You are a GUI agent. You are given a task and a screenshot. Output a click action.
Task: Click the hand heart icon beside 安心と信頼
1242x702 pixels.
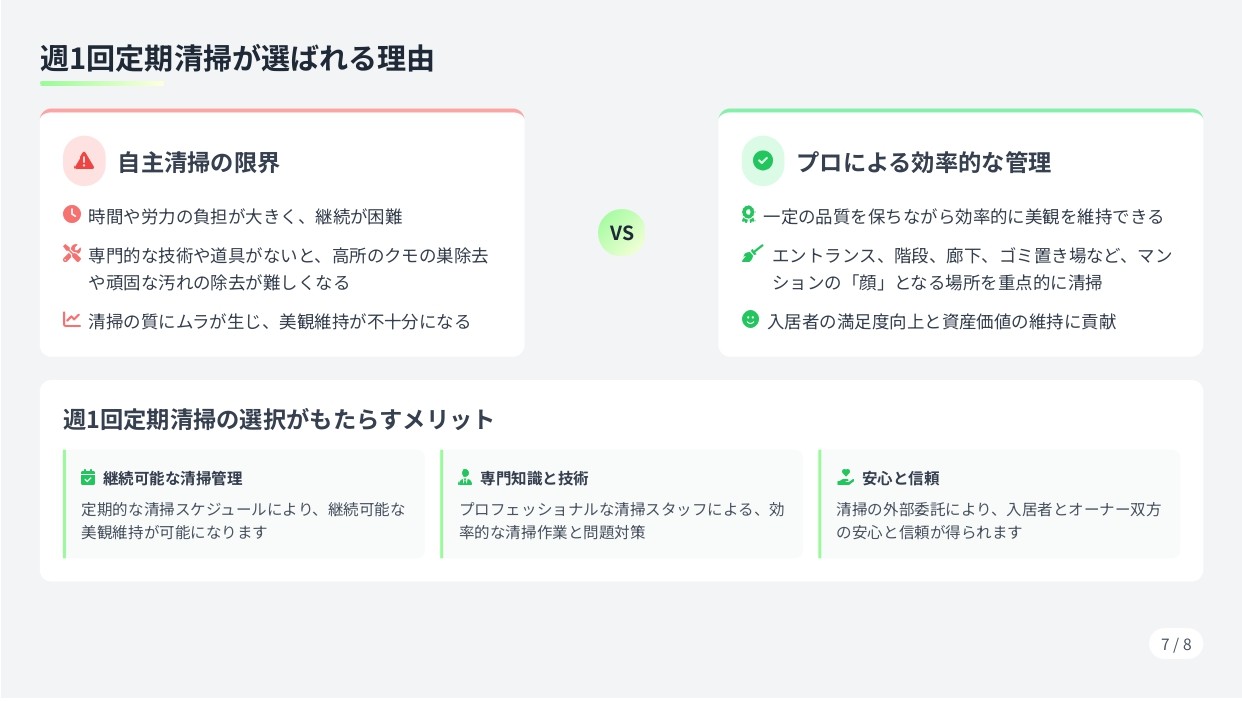coord(845,478)
